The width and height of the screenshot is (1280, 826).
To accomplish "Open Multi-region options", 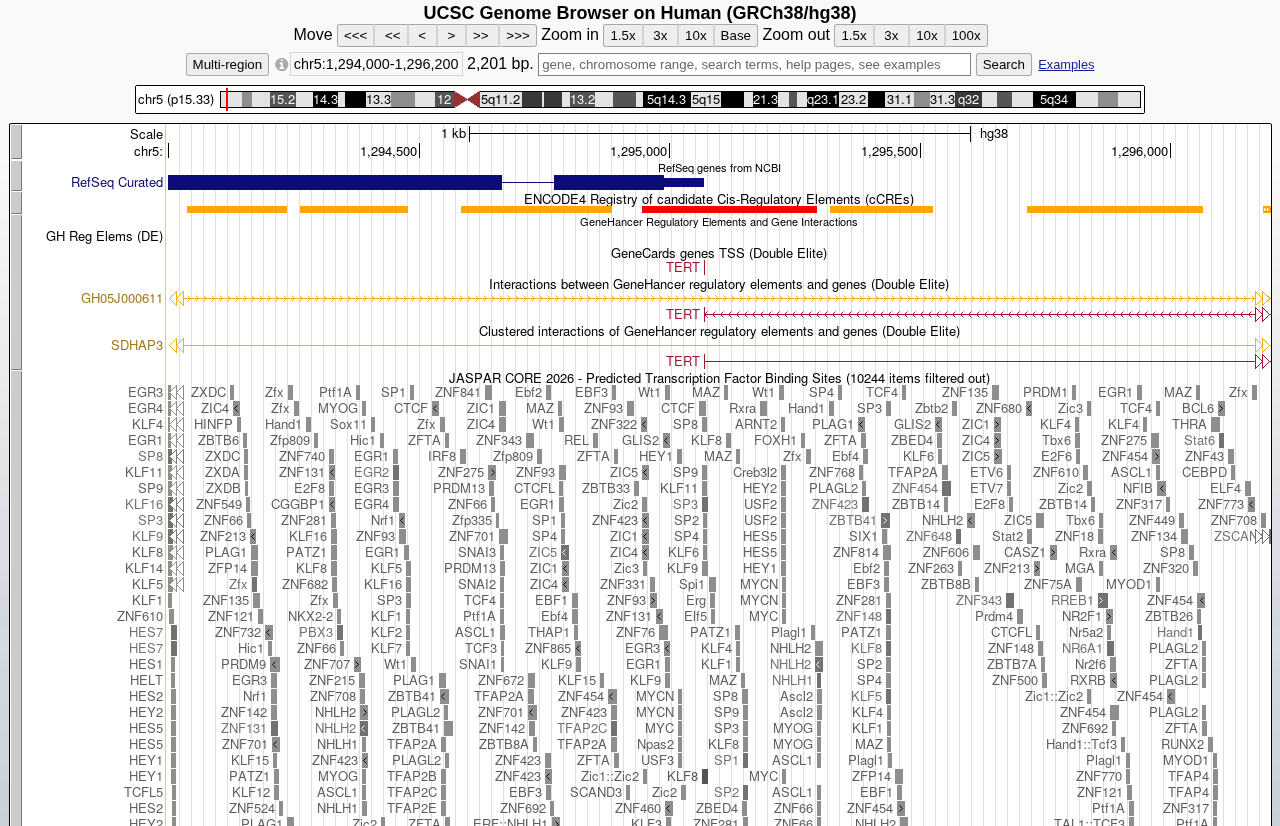I will coord(227,65).
